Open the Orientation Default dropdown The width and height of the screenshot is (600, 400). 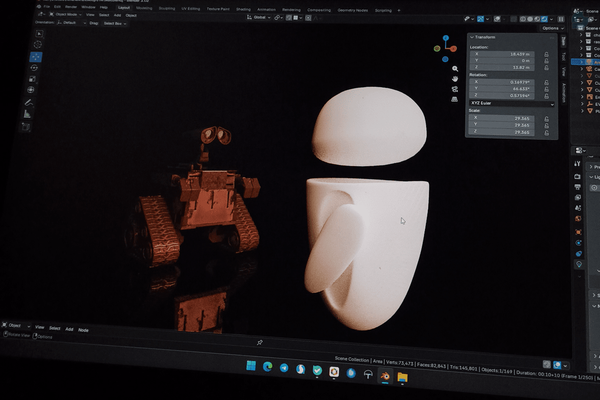tap(71, 23)
